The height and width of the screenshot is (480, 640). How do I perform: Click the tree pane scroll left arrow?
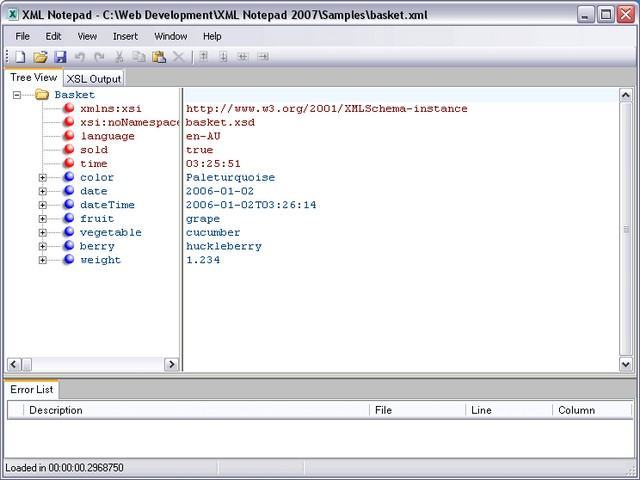14,364
